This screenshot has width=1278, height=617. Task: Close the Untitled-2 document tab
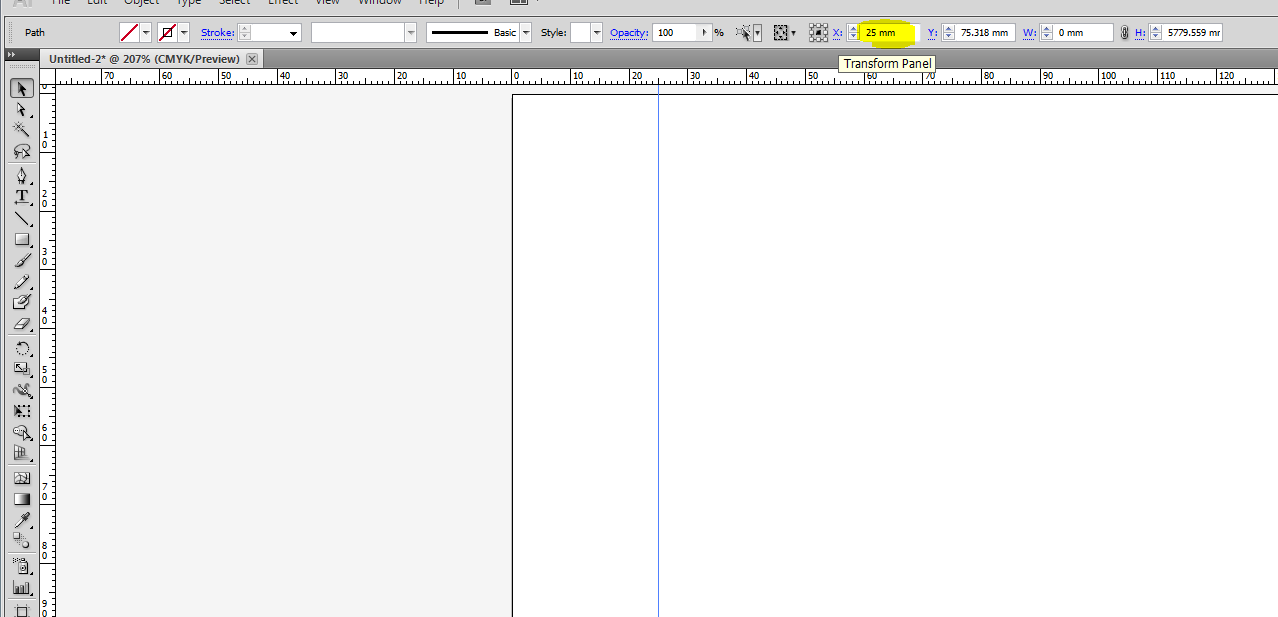[x=252, y=59]
